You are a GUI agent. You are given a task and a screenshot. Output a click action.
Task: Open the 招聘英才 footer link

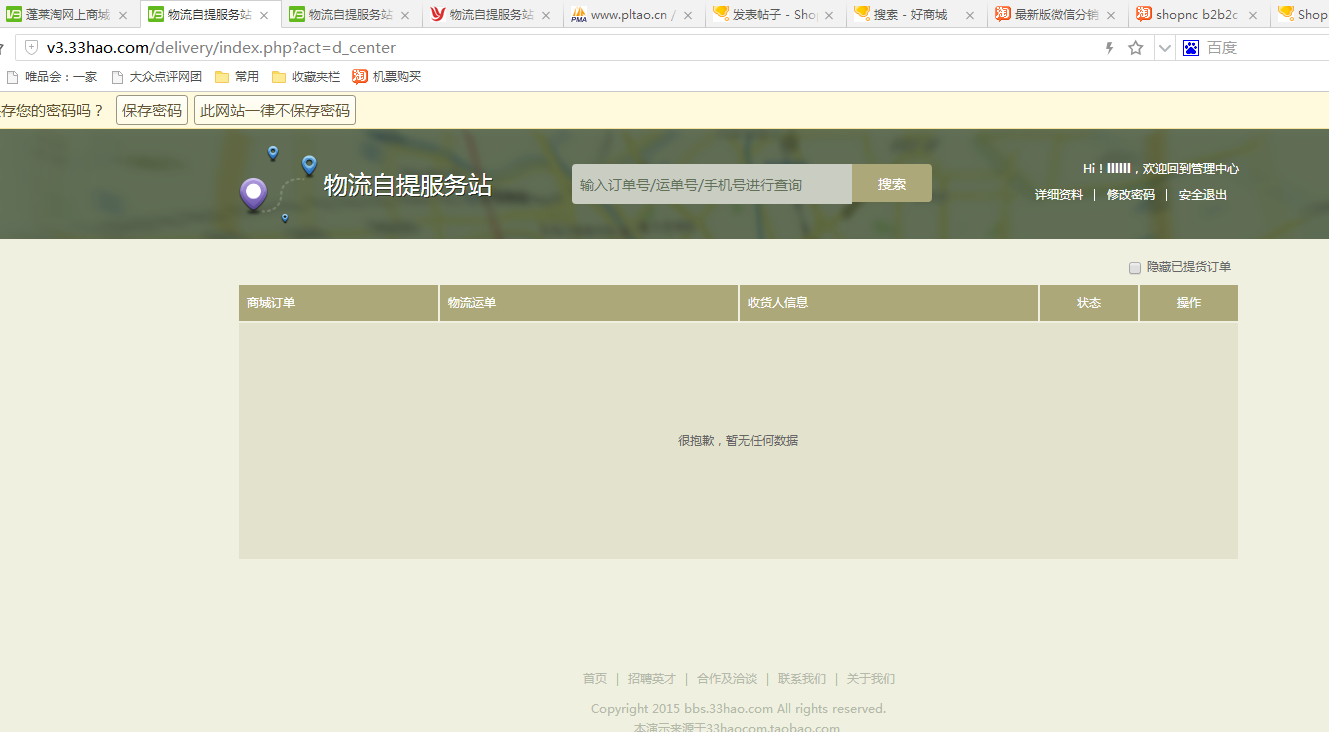click(652, 679)
